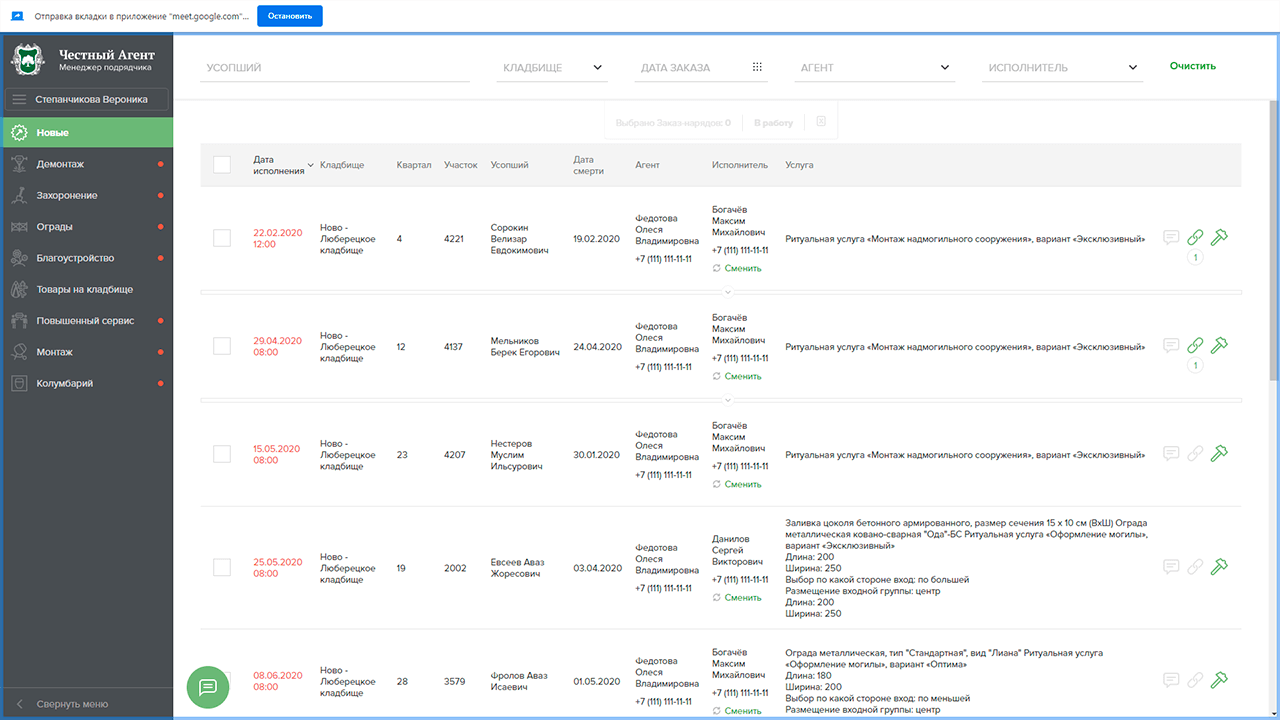The width and height of the screenshot is (1280, 720).
Task: Click the Очистить filter reset link
Action: (x=1193, y=66)
